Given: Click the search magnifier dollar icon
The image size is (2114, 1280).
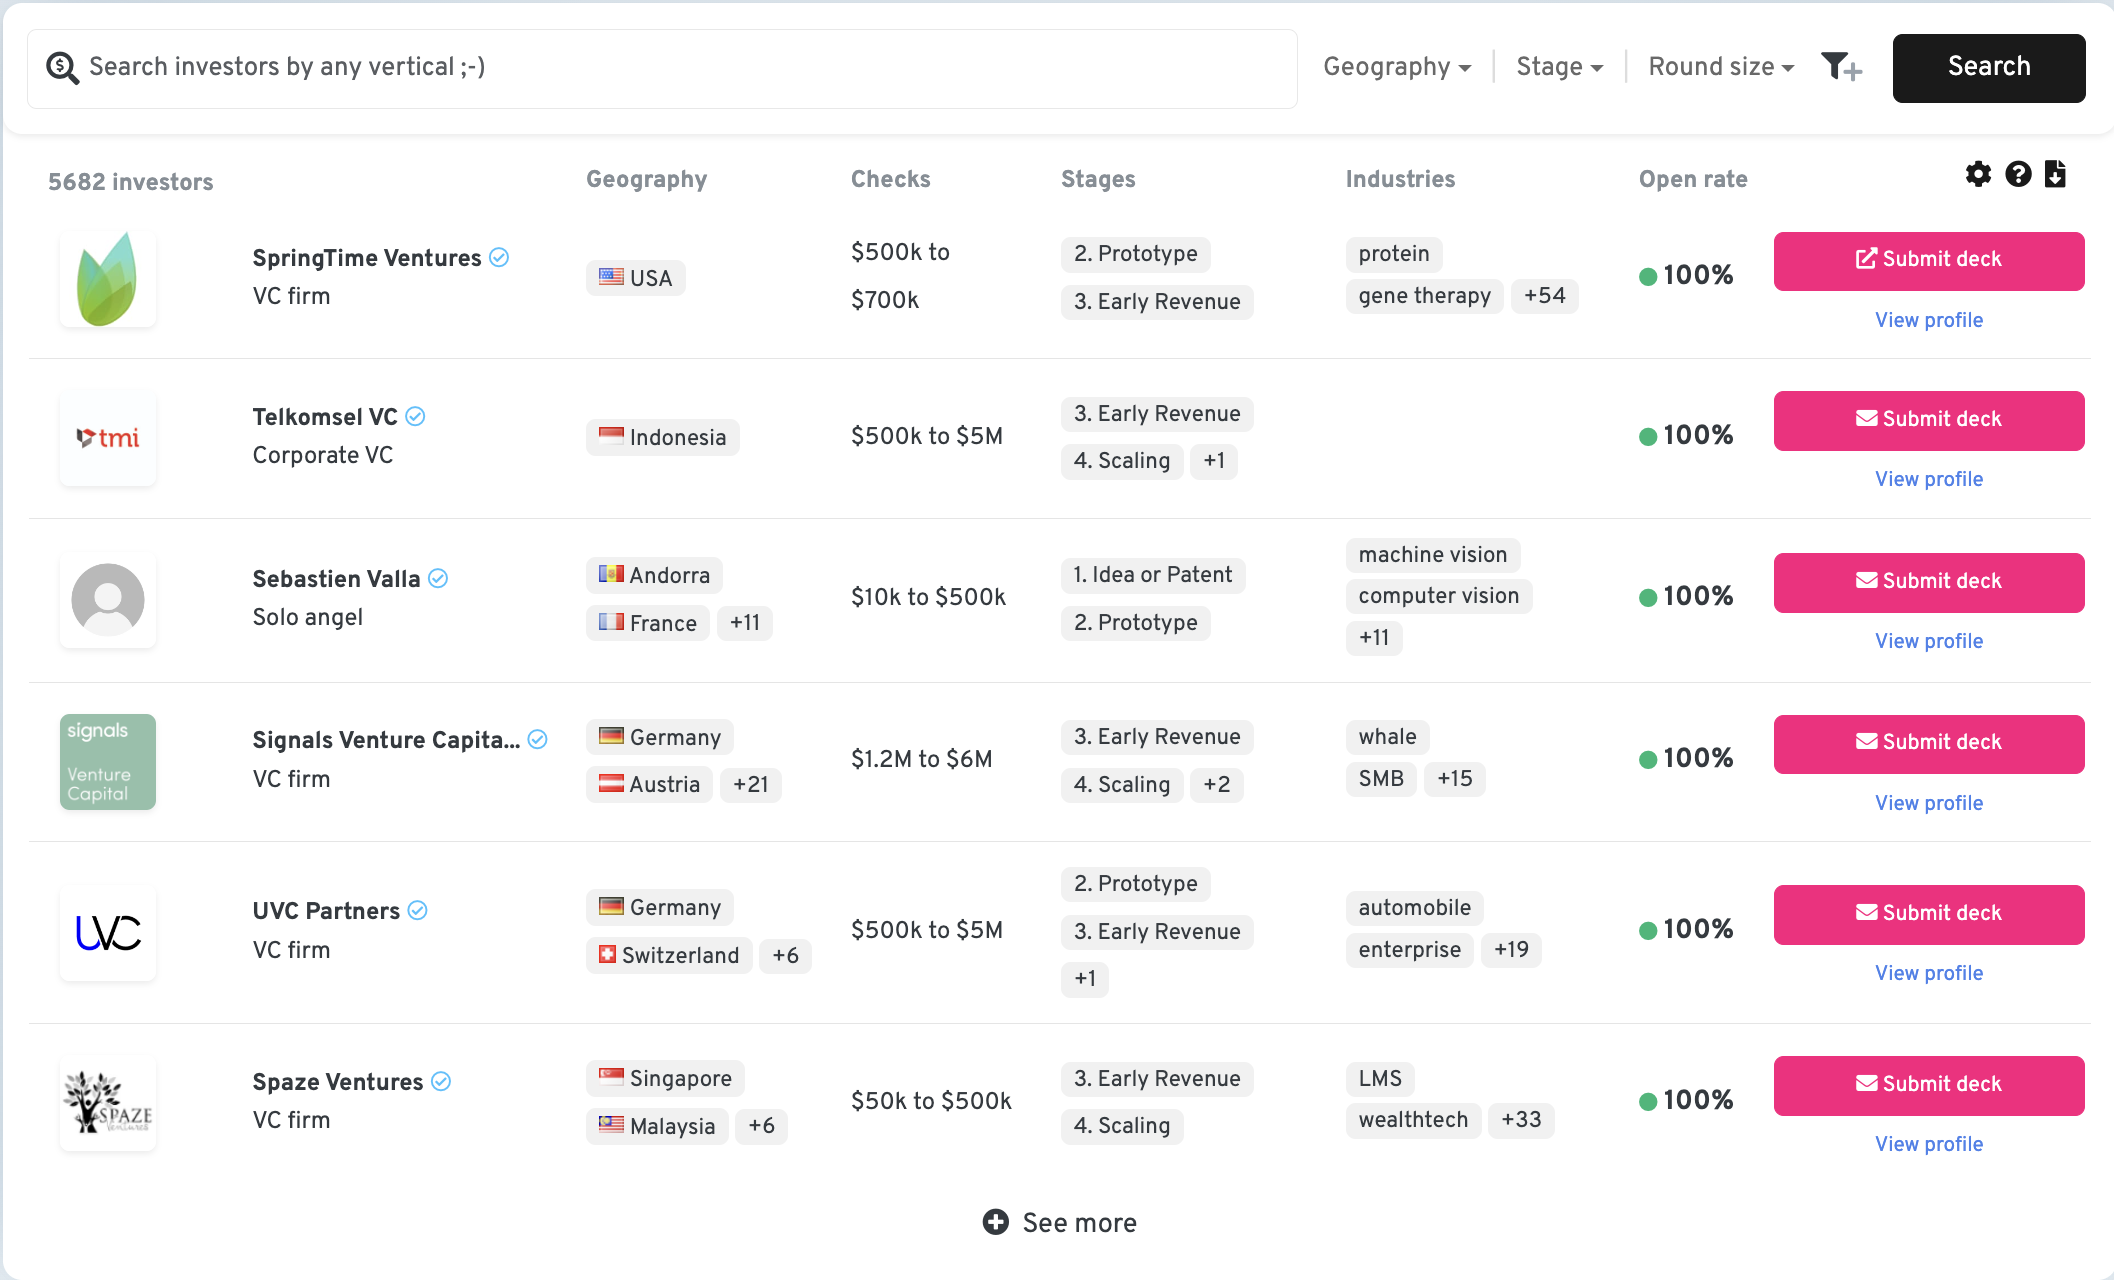Looking at the screenshot, I should pos(62,68).
